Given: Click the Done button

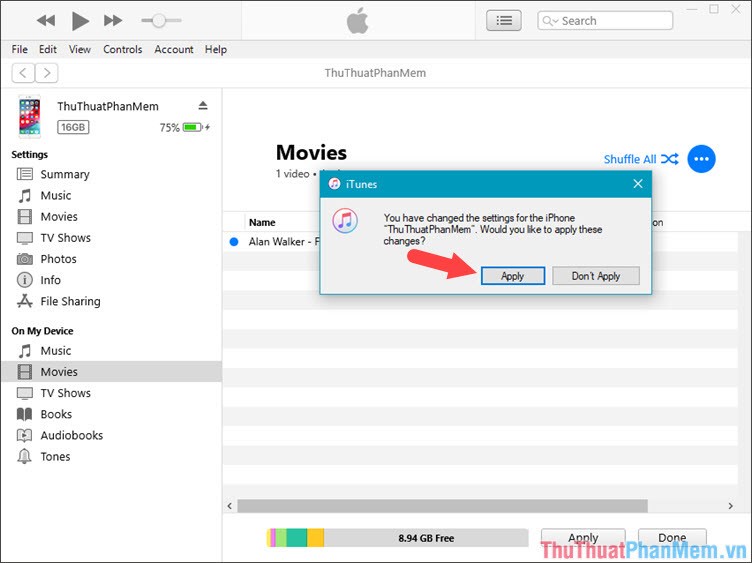Looking at the screenshot, I should [672, 538].
